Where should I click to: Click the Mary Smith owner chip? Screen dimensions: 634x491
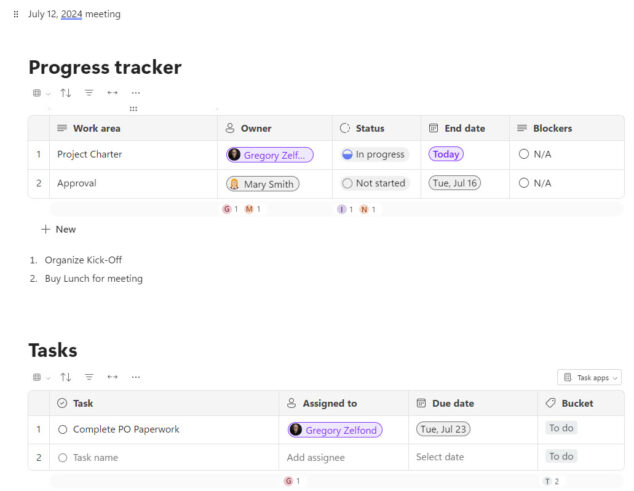pyautogui.click(x=262, y=184)
